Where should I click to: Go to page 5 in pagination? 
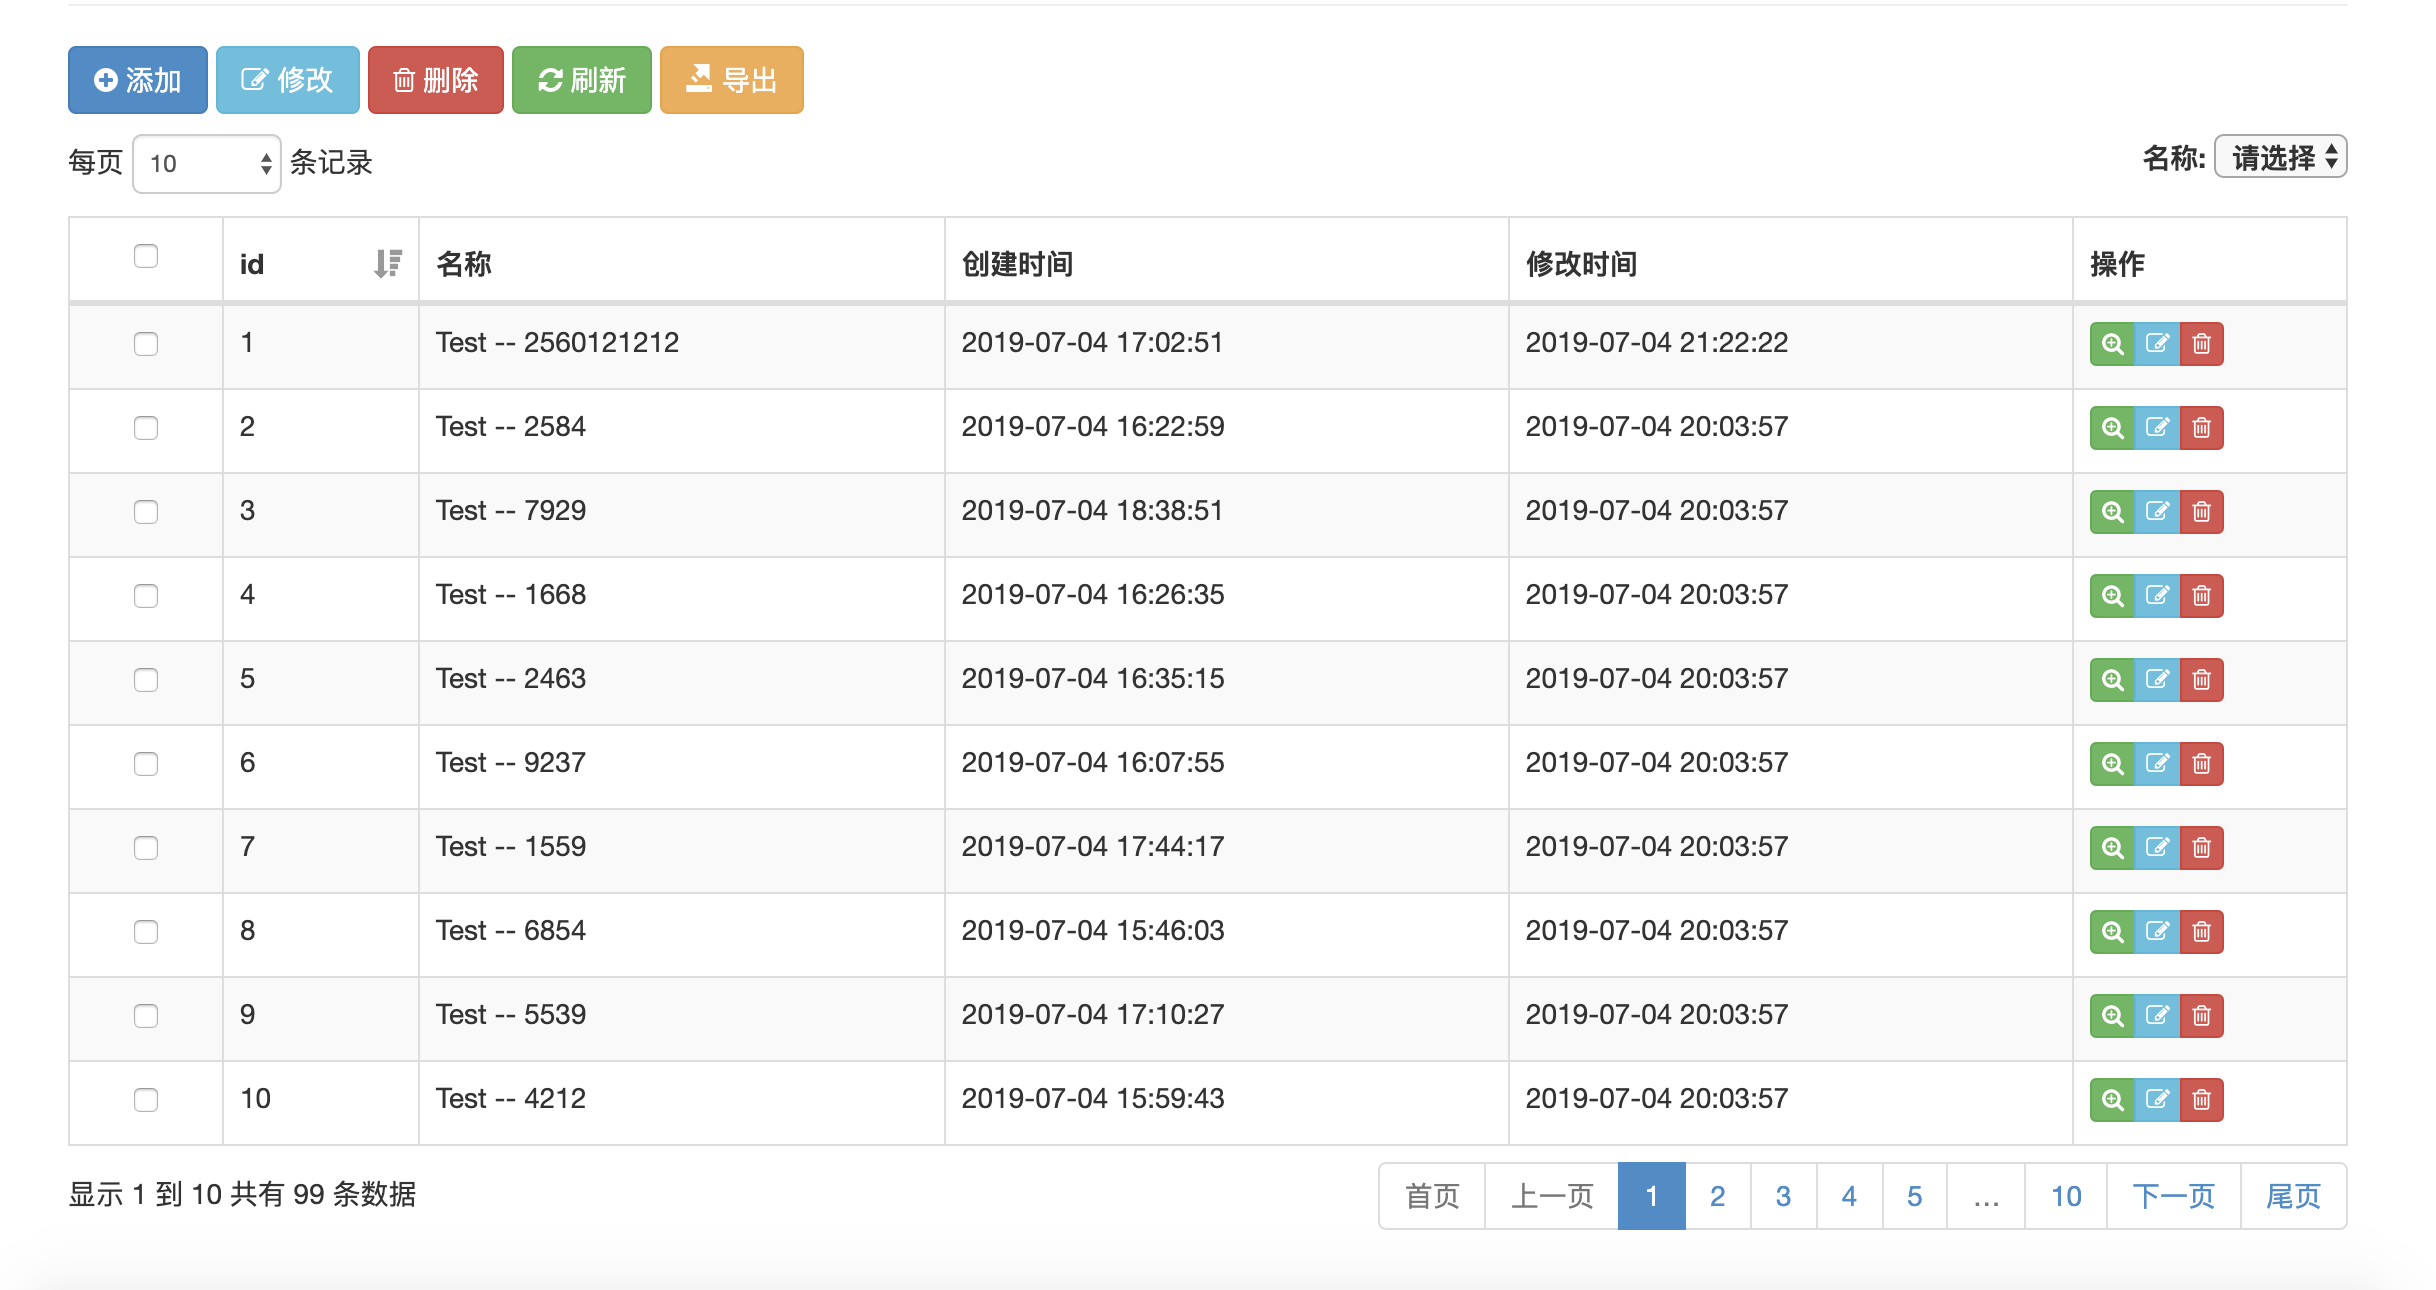(1914, 1196)
